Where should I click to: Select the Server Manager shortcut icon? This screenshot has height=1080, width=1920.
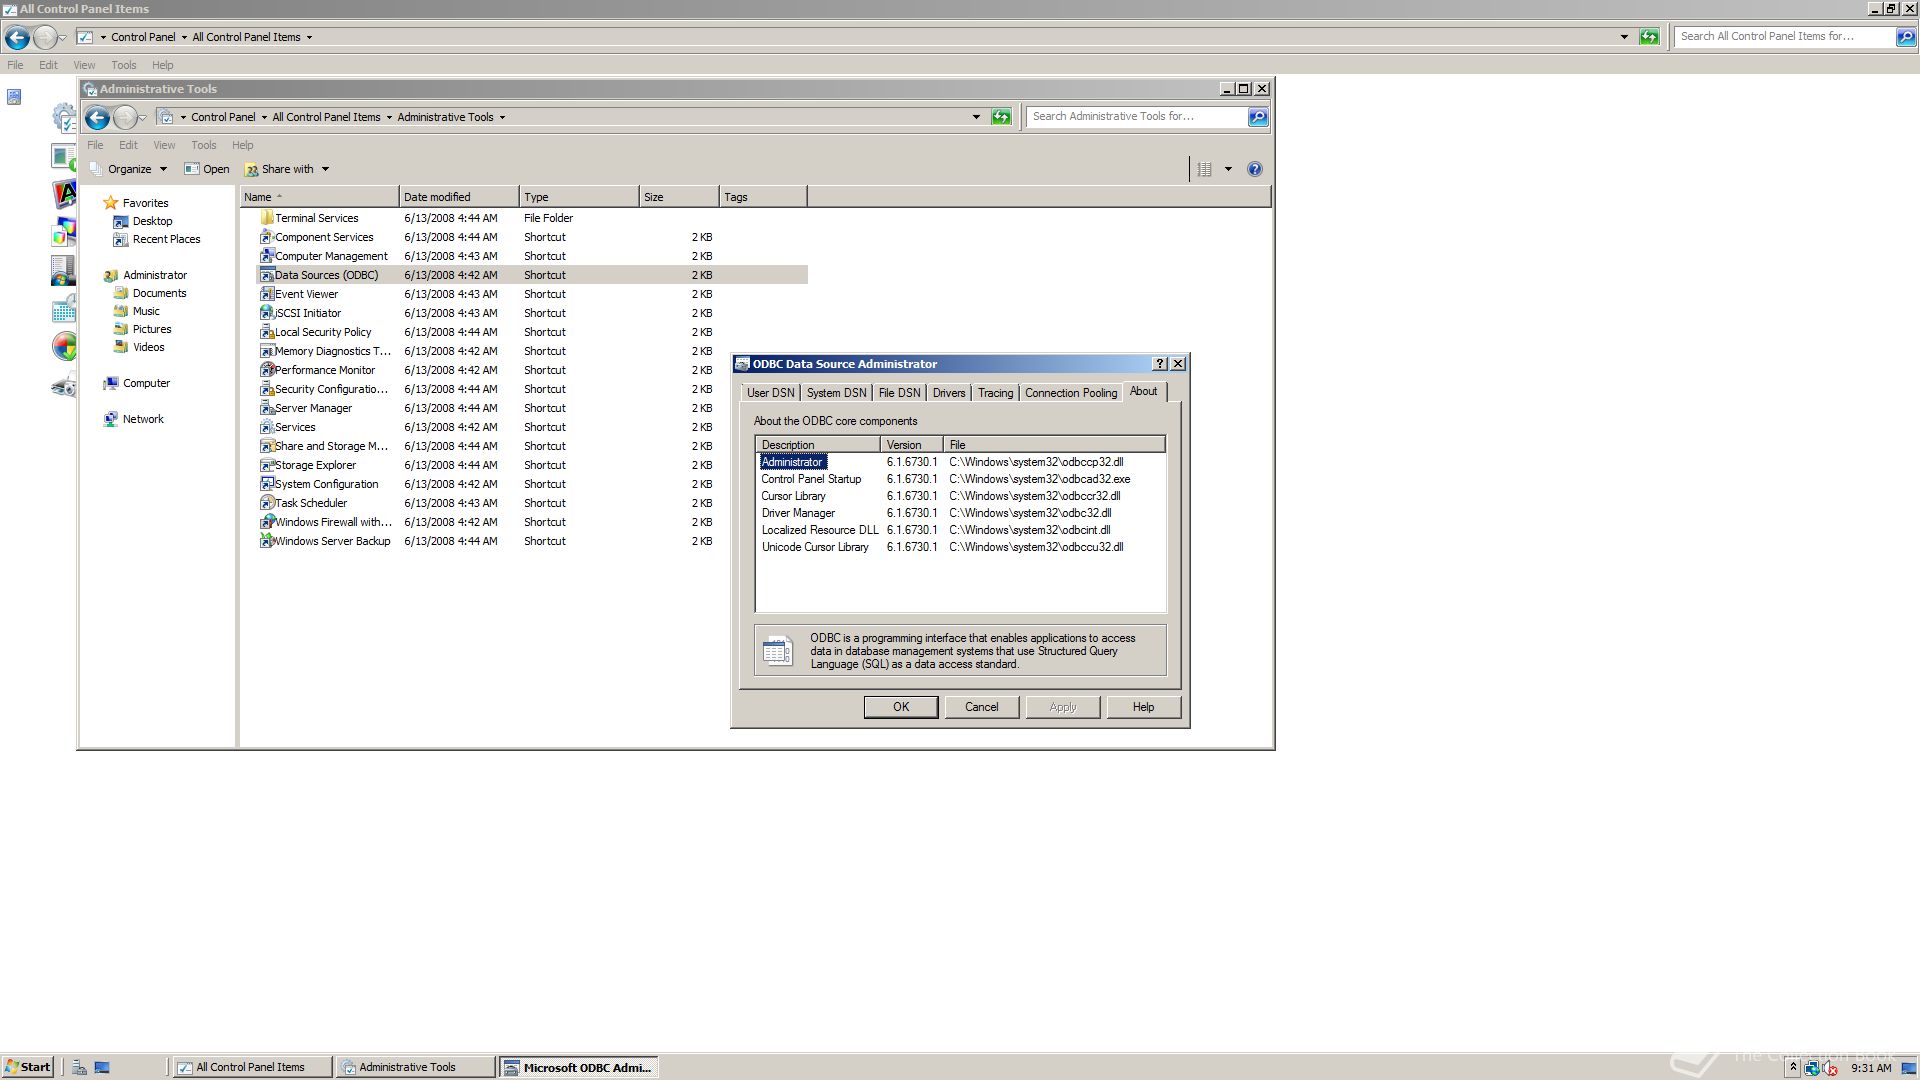click(x=267, y=408)
